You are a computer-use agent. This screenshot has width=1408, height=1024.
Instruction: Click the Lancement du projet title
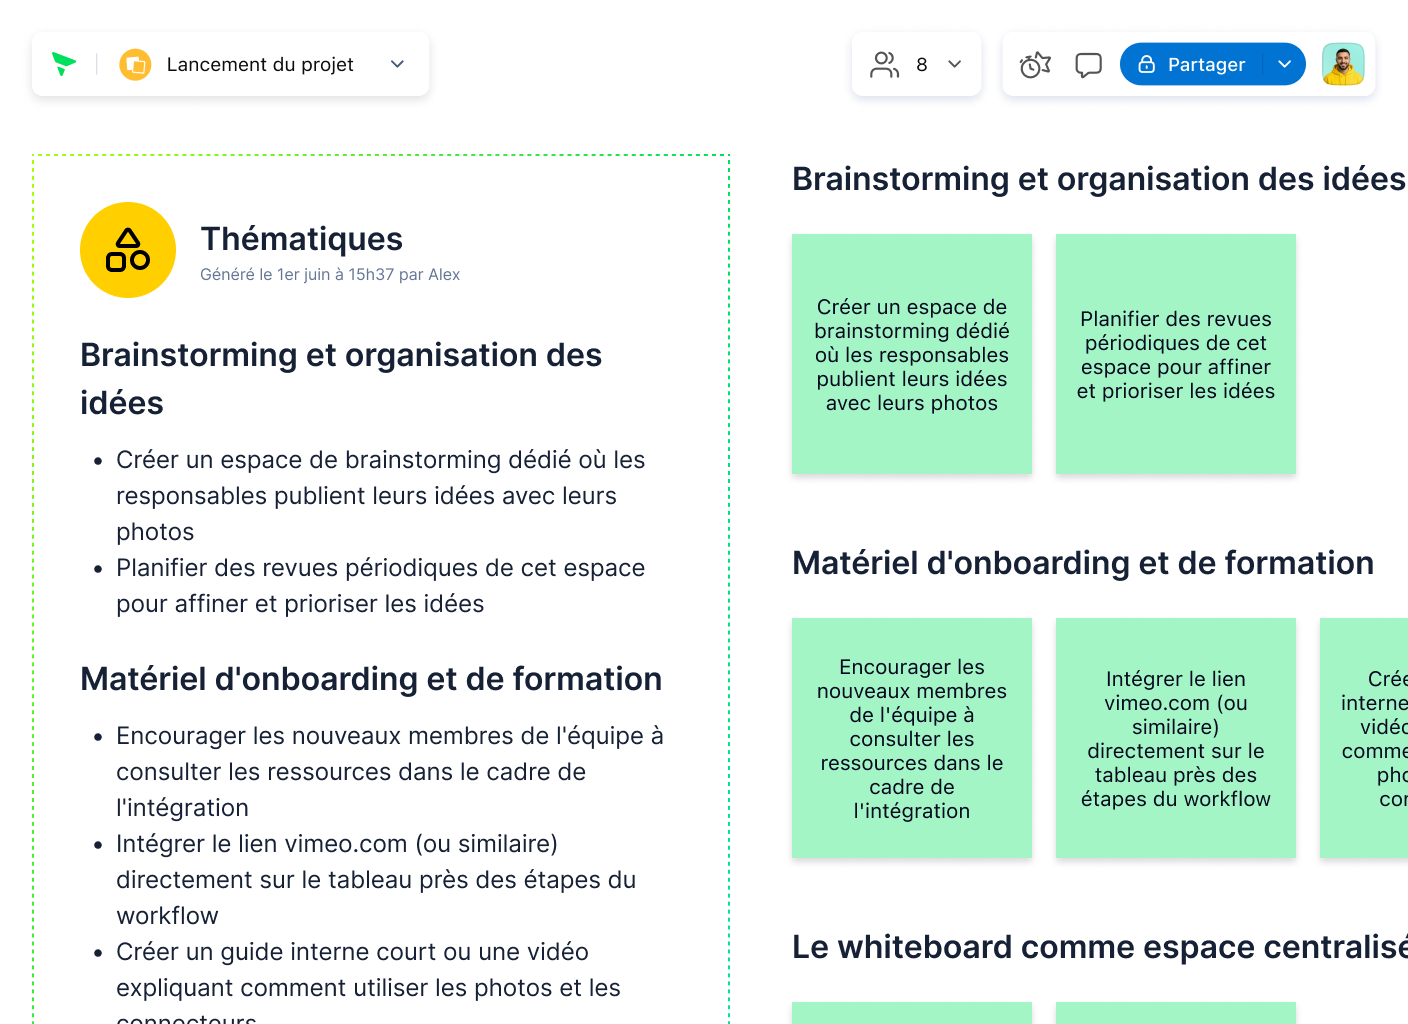pyautogui.click(x=260, y=64)
